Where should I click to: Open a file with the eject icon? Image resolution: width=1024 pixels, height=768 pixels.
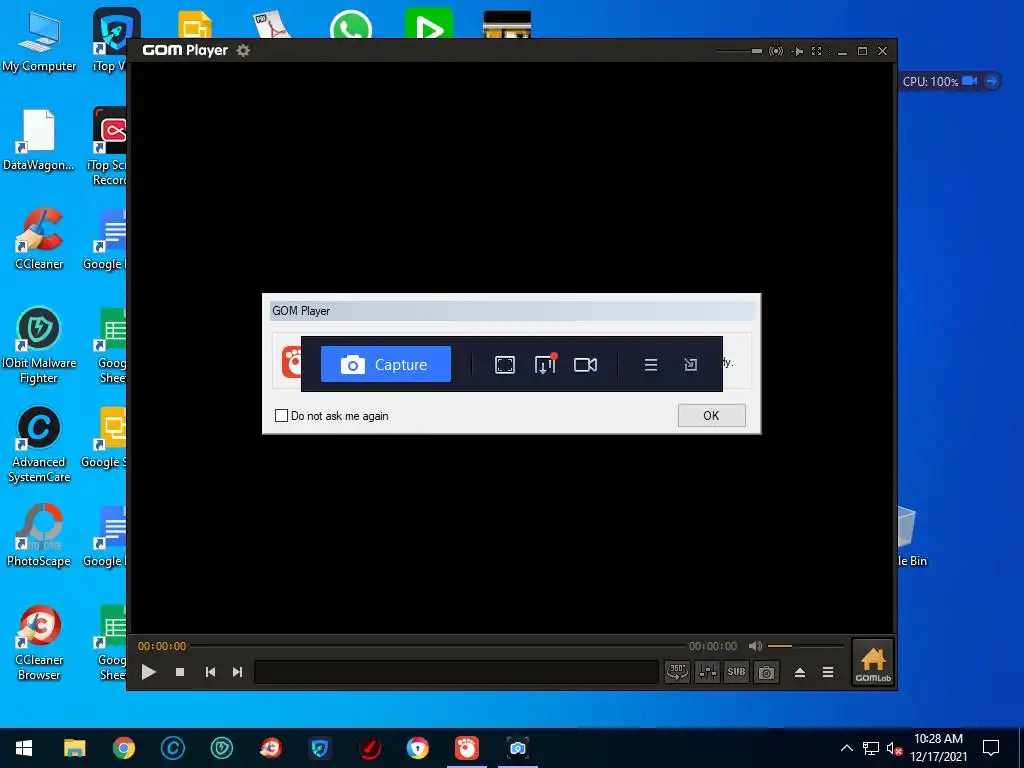(799, 672)
